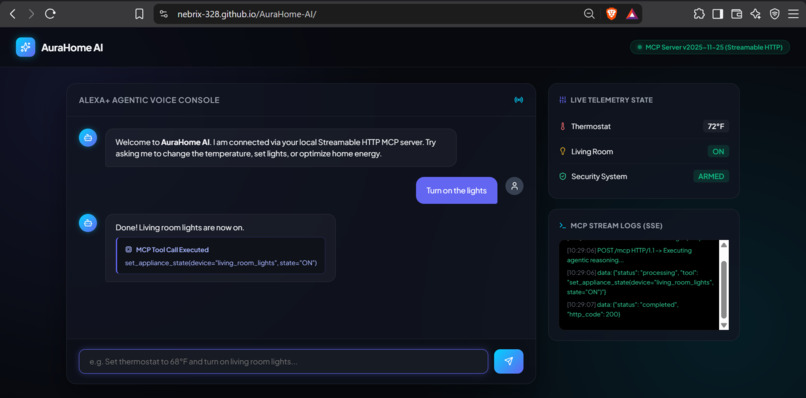Click the stream logs scrollbar up arrow
The image size is (806, 398).
point(724,245)
